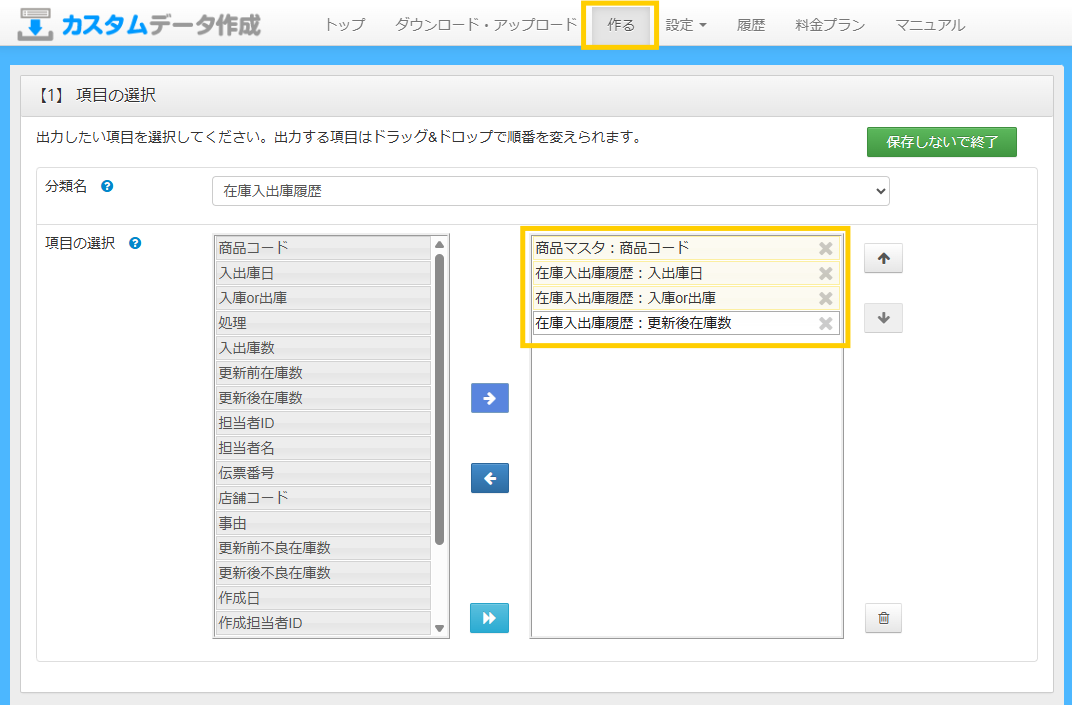Click the move-left arrow button
Image resolution: width=1072 pixels, height=705 pixels.
tap(489, 478)
